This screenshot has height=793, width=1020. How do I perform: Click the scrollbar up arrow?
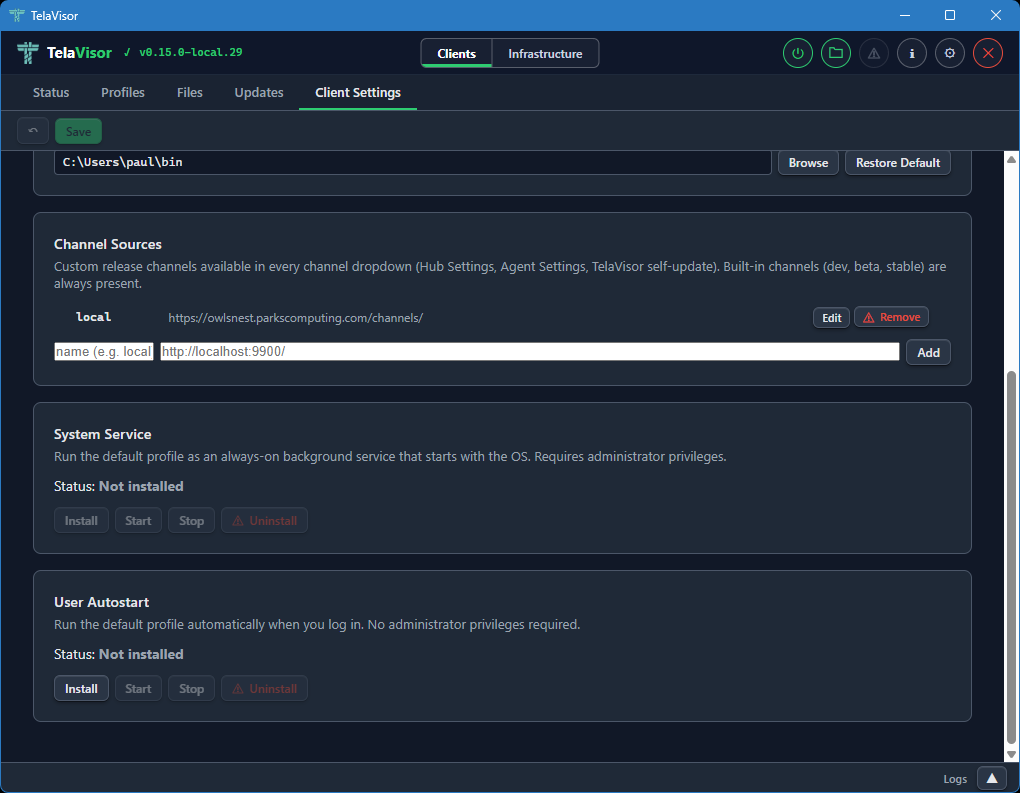coord(1011,159)
